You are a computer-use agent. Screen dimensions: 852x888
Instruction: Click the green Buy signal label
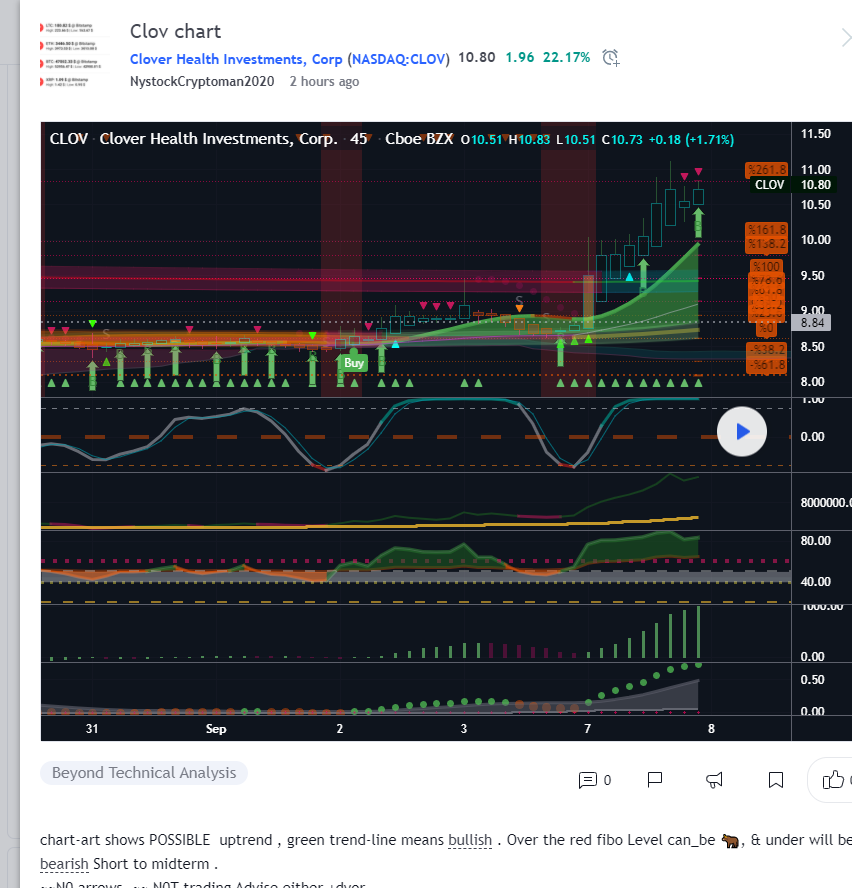click(x=354, y=363)
